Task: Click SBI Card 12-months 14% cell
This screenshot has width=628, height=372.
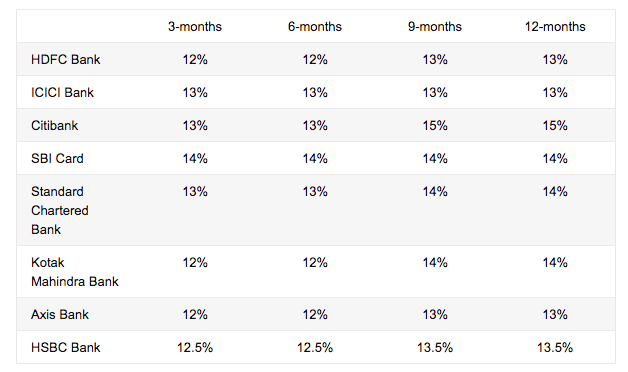Action: 555,159
